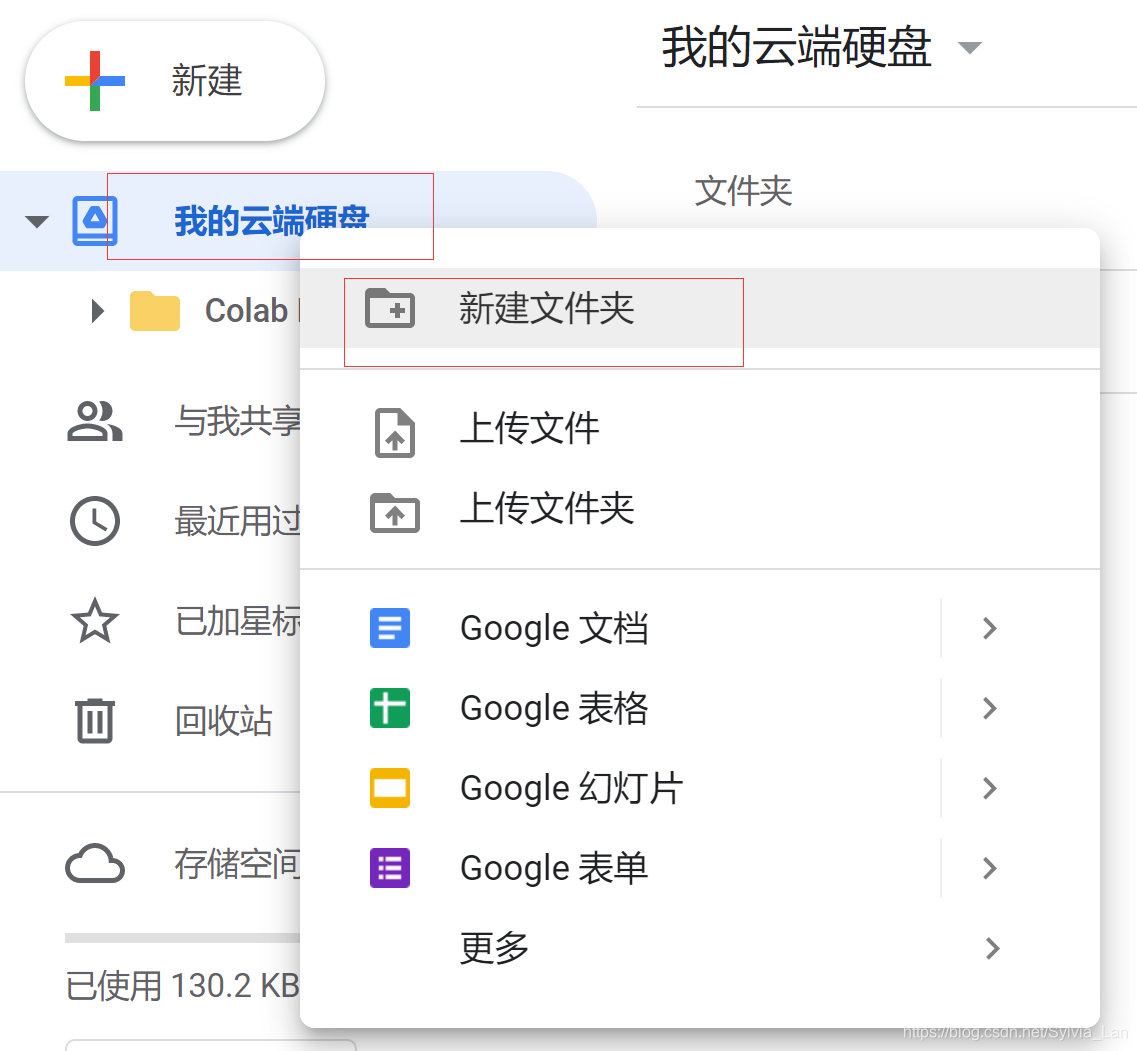Click the upload file icon
The height and width of the screenshot is (1051, 1137).
394,432
